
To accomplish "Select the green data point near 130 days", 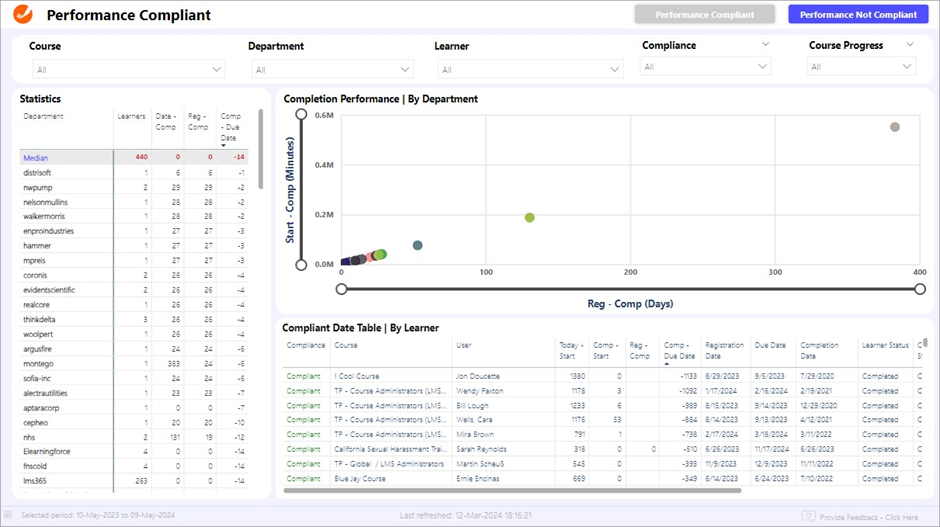I will coord(530,218).
